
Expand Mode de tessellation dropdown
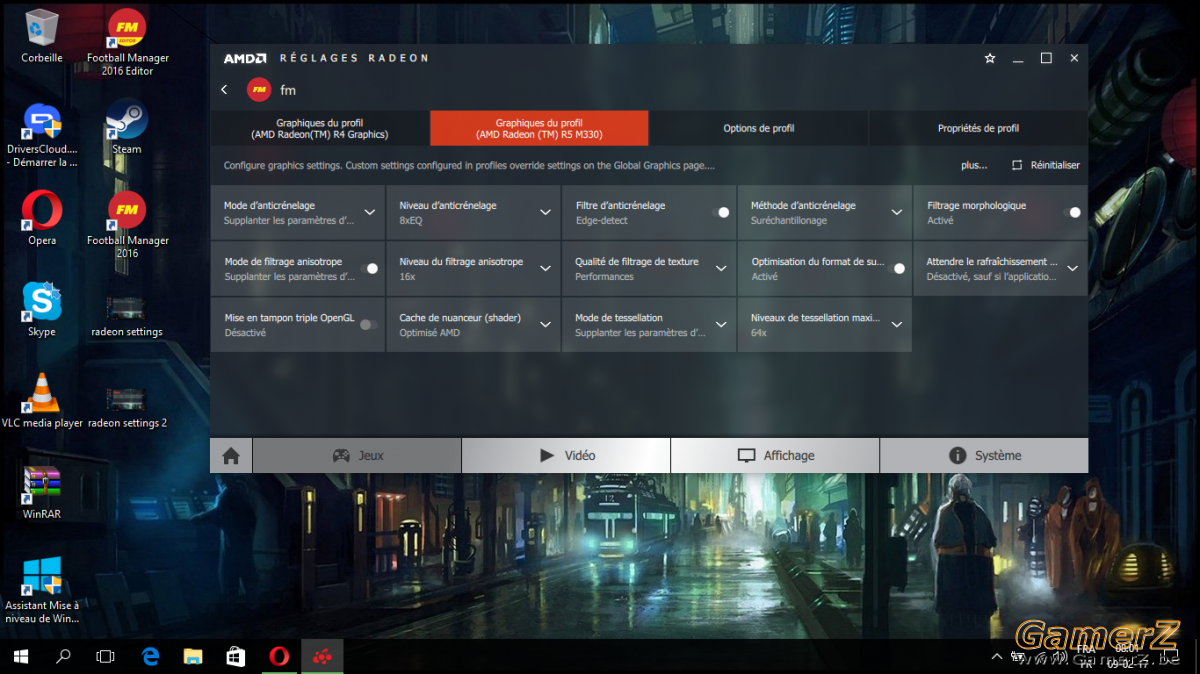pyautogui.click(x=721, y=324)
